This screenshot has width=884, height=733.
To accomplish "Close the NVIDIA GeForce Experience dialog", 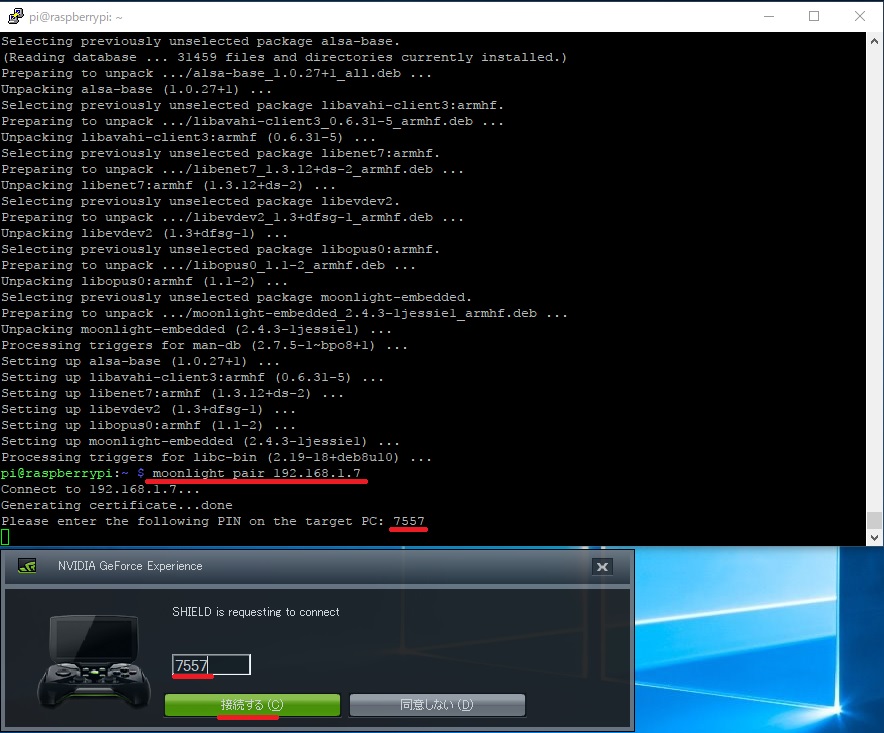I will pyautogui.click(x=602, y=567).
